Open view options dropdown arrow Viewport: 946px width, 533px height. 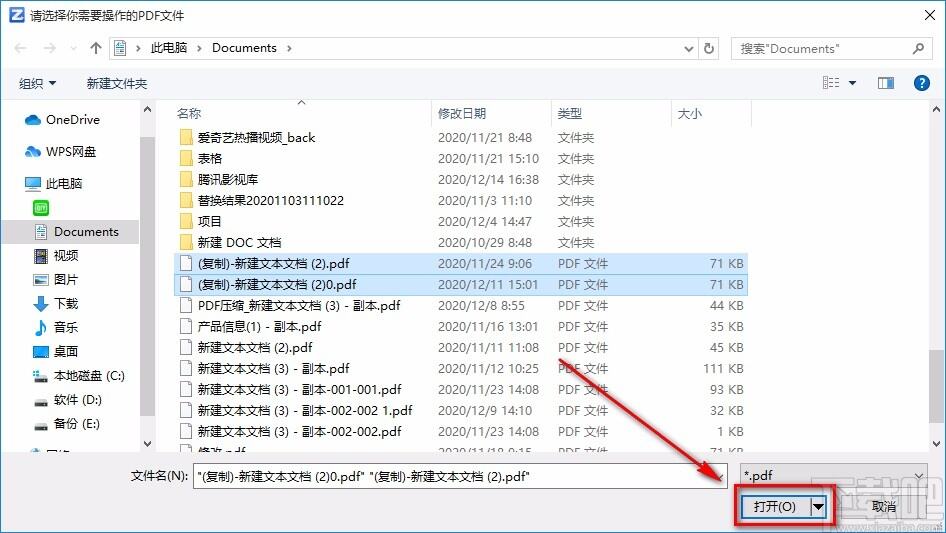tap(852, 83)
